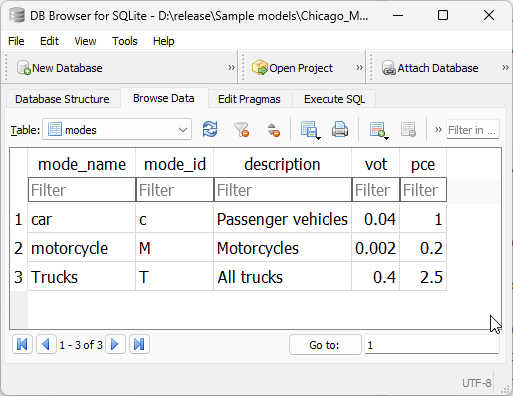Expand hidden table toolbar items chevron

438,129
